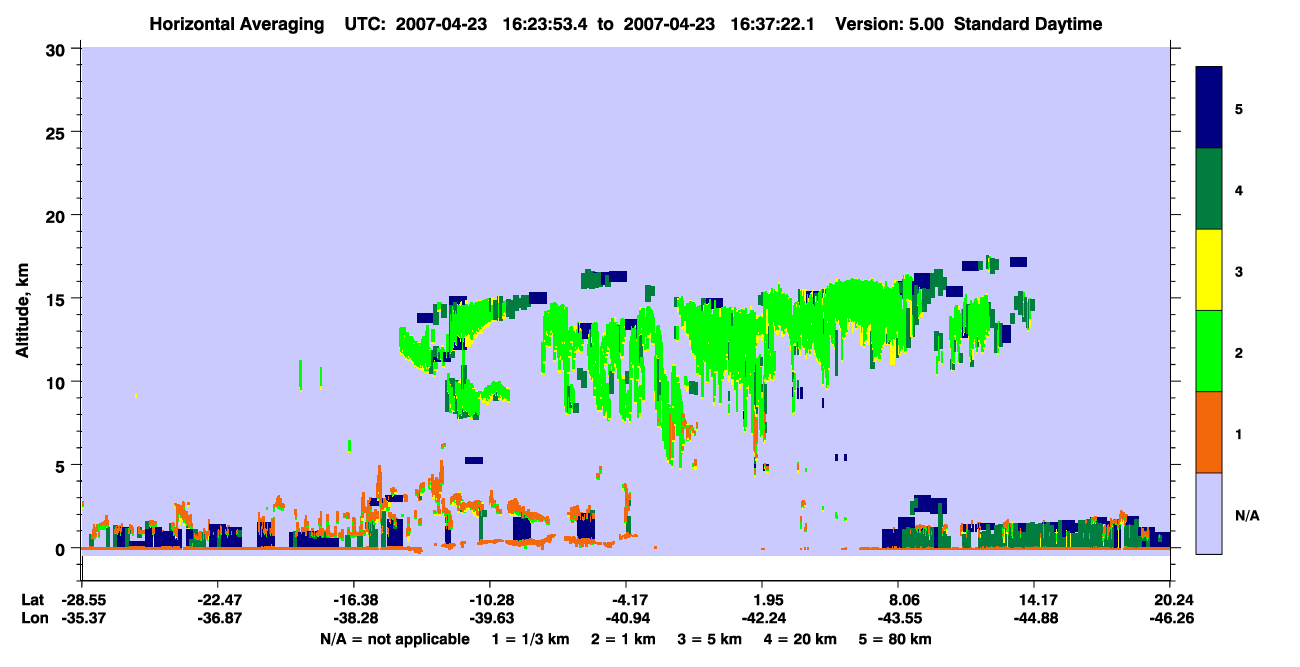Viewport: 1300px width, 667px height.
Task: Click the legend text 'N/A = not applicable'
Action: click(x=394, y=639)
